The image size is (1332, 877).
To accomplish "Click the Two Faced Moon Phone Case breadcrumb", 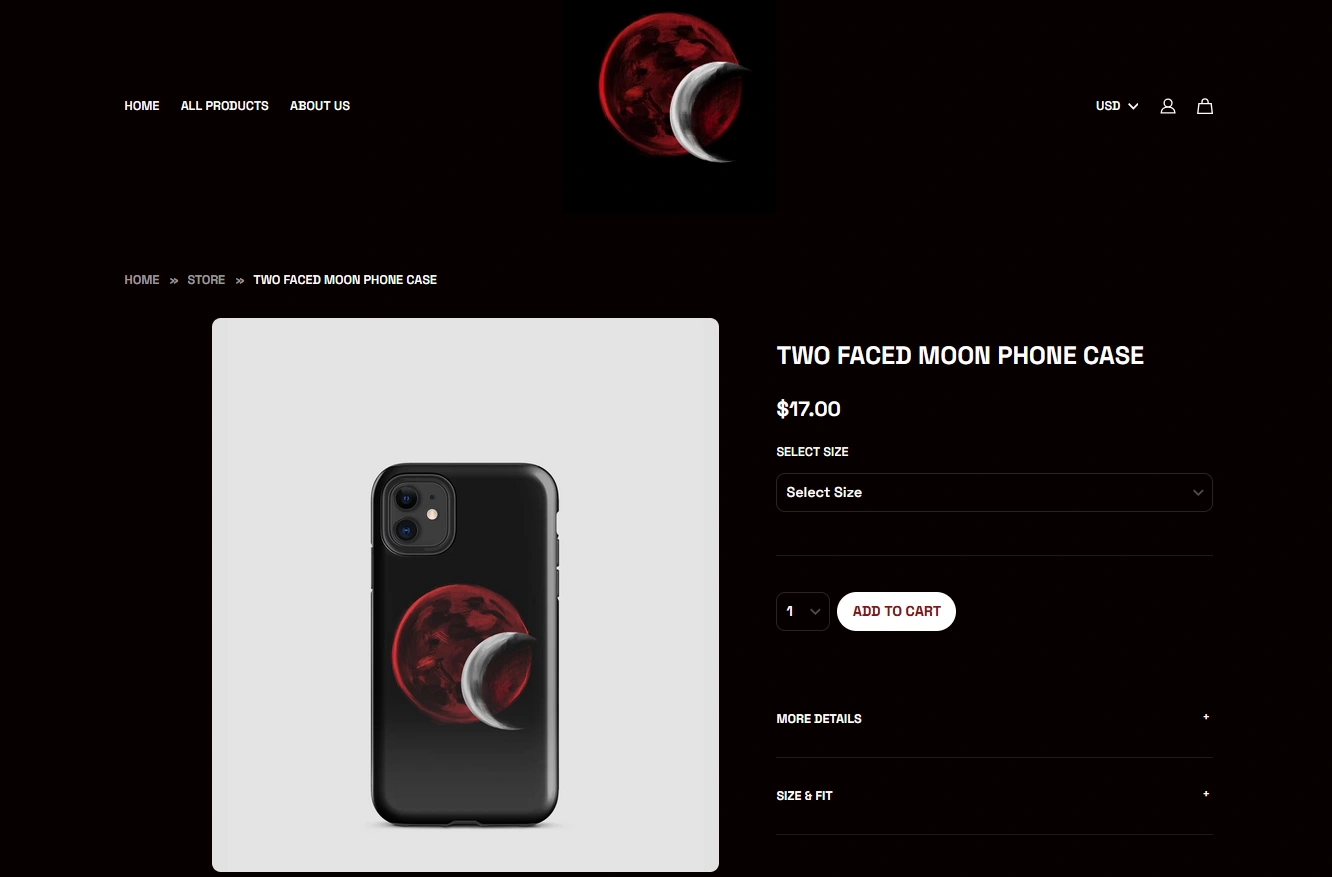I will [345, 280].
